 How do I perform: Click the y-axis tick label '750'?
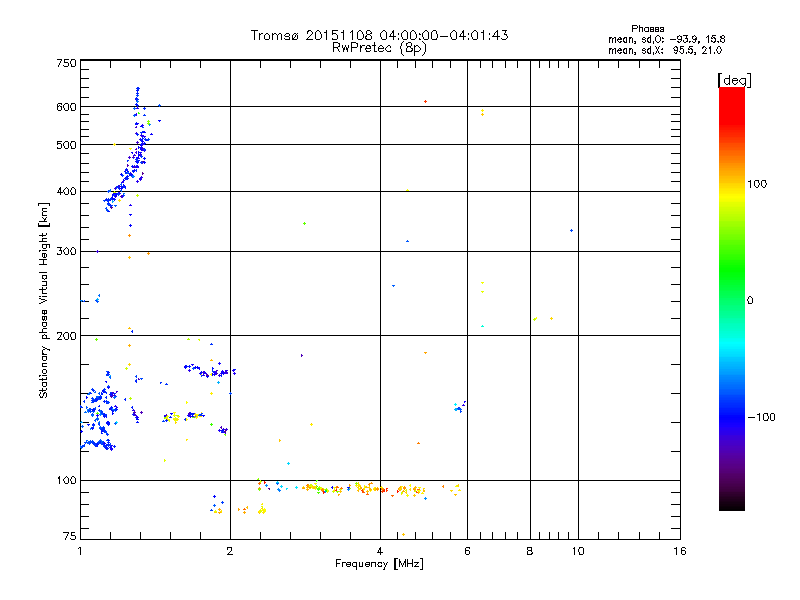point(66,63)
